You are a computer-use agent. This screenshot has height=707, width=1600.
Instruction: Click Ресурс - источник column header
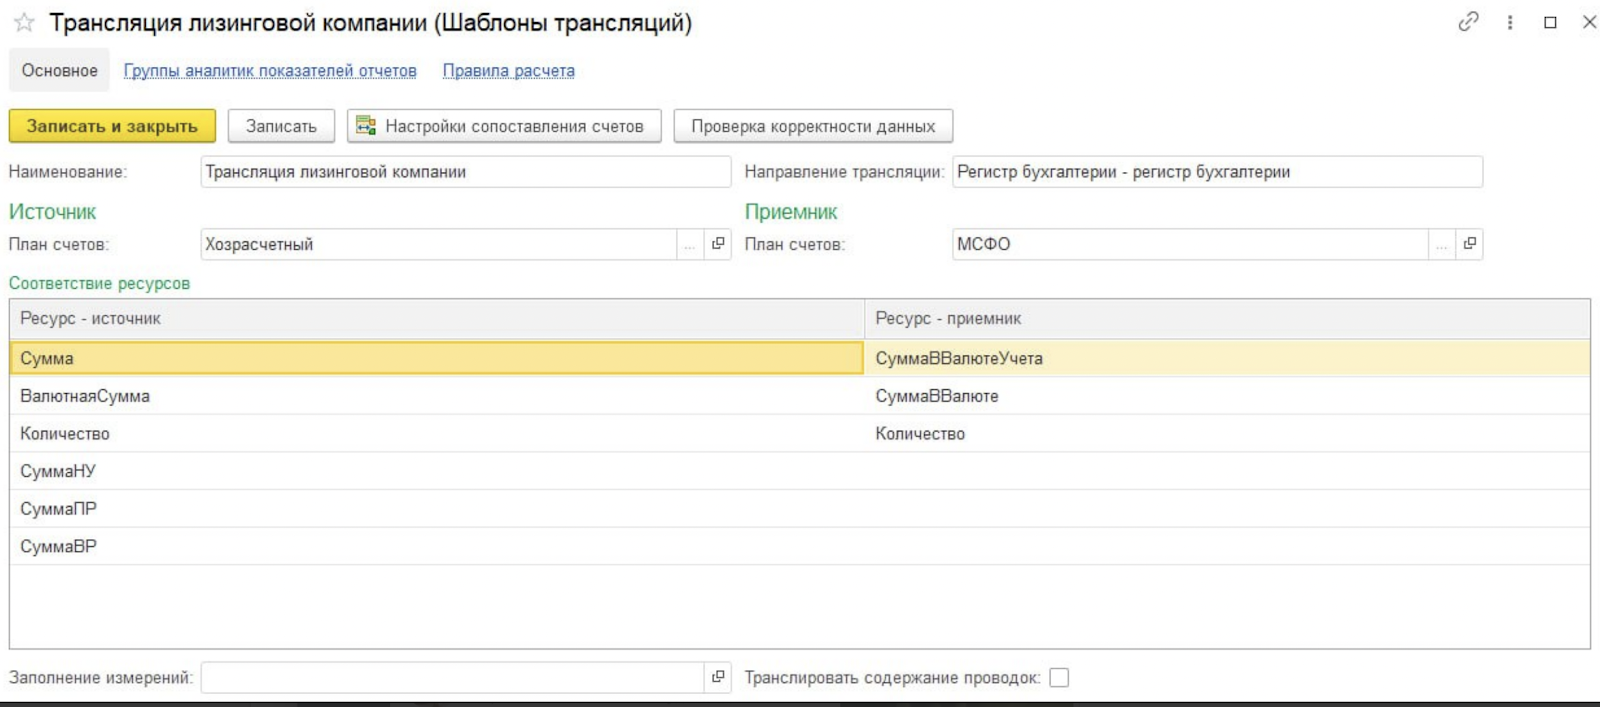point(437,318)
